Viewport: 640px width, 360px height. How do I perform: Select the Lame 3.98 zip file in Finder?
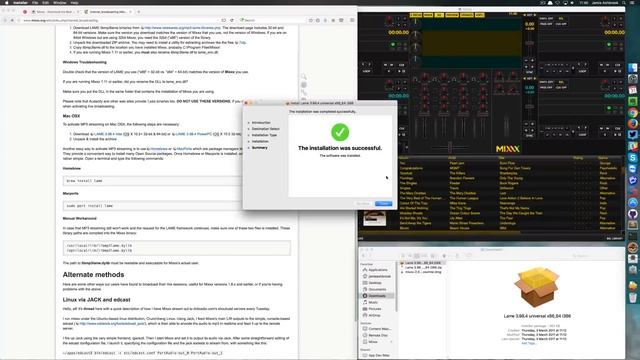(x=422, y=267)
